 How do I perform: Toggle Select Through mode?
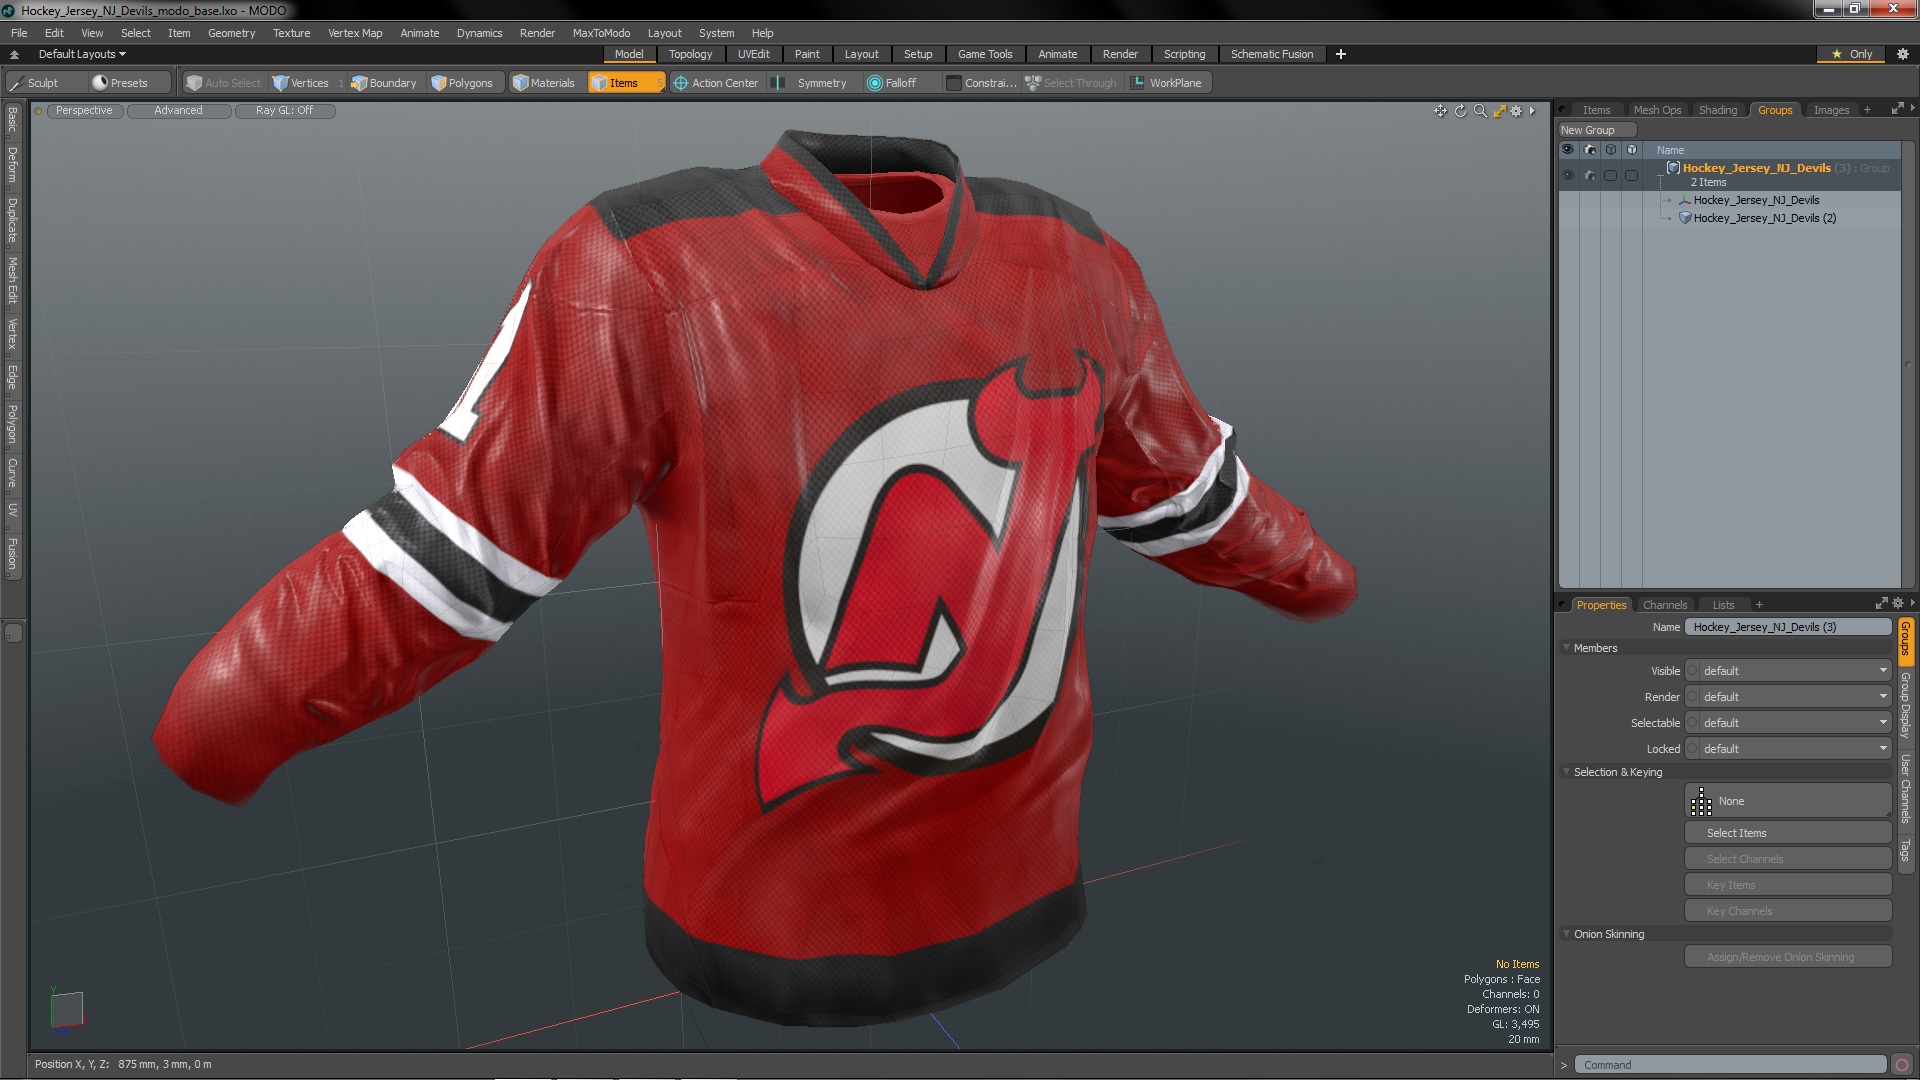1071,83
